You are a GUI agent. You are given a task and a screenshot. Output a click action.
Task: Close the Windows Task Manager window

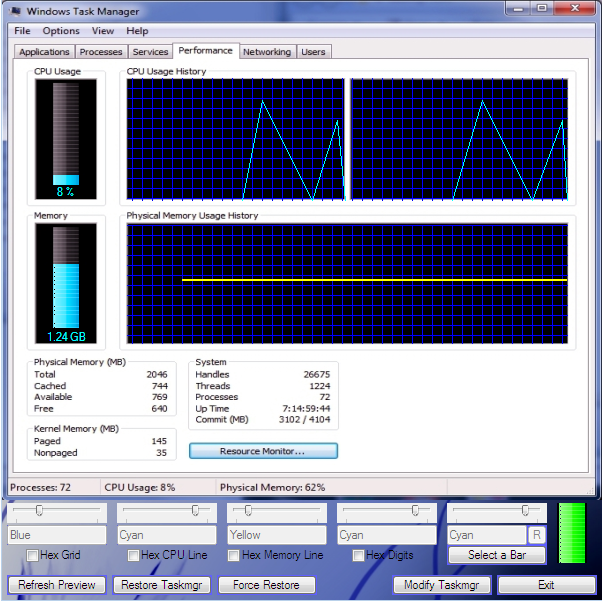[575, 8]
